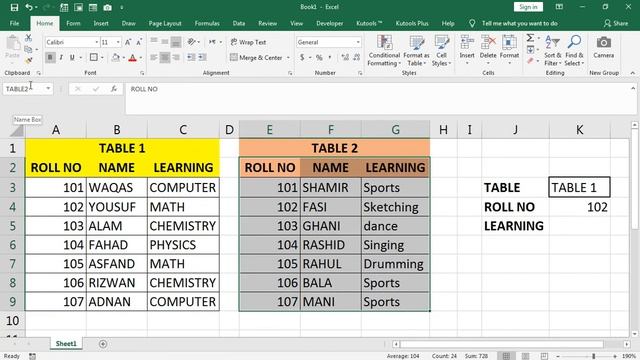Click the AutoSum sigma icon
This screenshot has width=640, height=360.
[530, 38]
